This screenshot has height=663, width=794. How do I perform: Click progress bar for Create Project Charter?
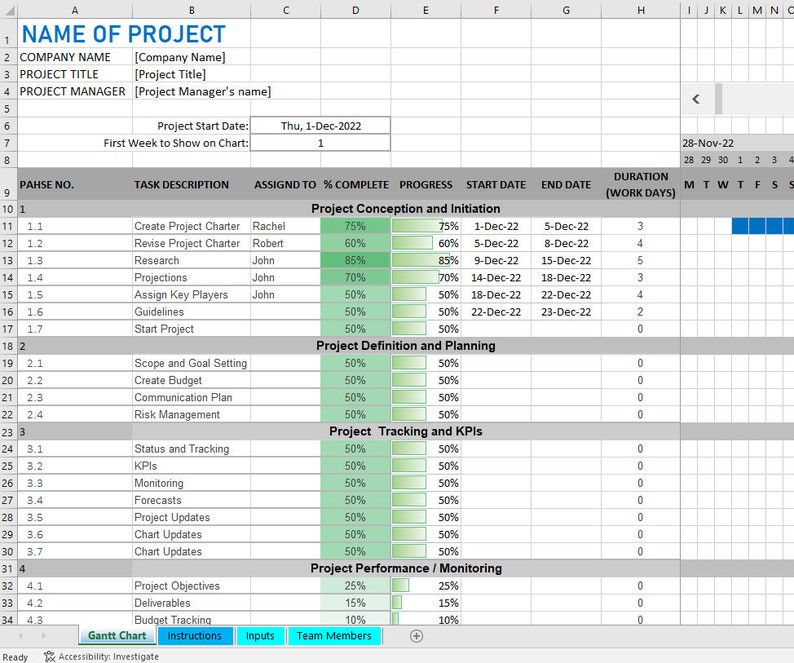(417, 226)
